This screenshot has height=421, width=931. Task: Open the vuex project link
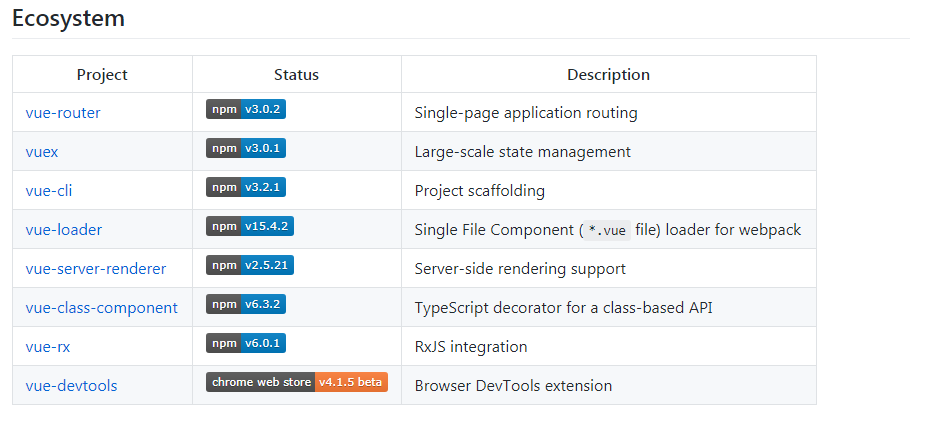pyautogui.click(x=42, y=151)
